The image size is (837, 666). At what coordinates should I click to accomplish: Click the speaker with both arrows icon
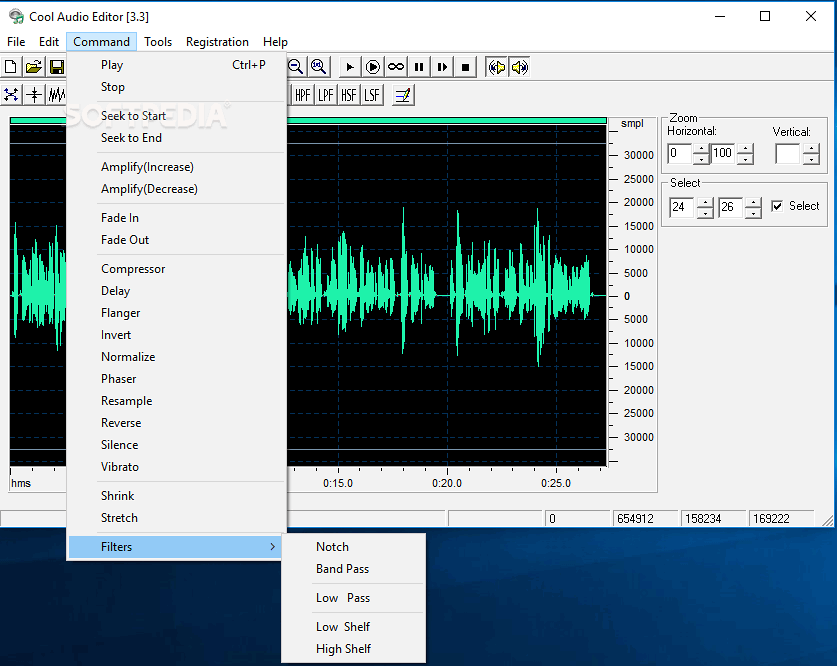pyautogui.click(x=496, y=67)
